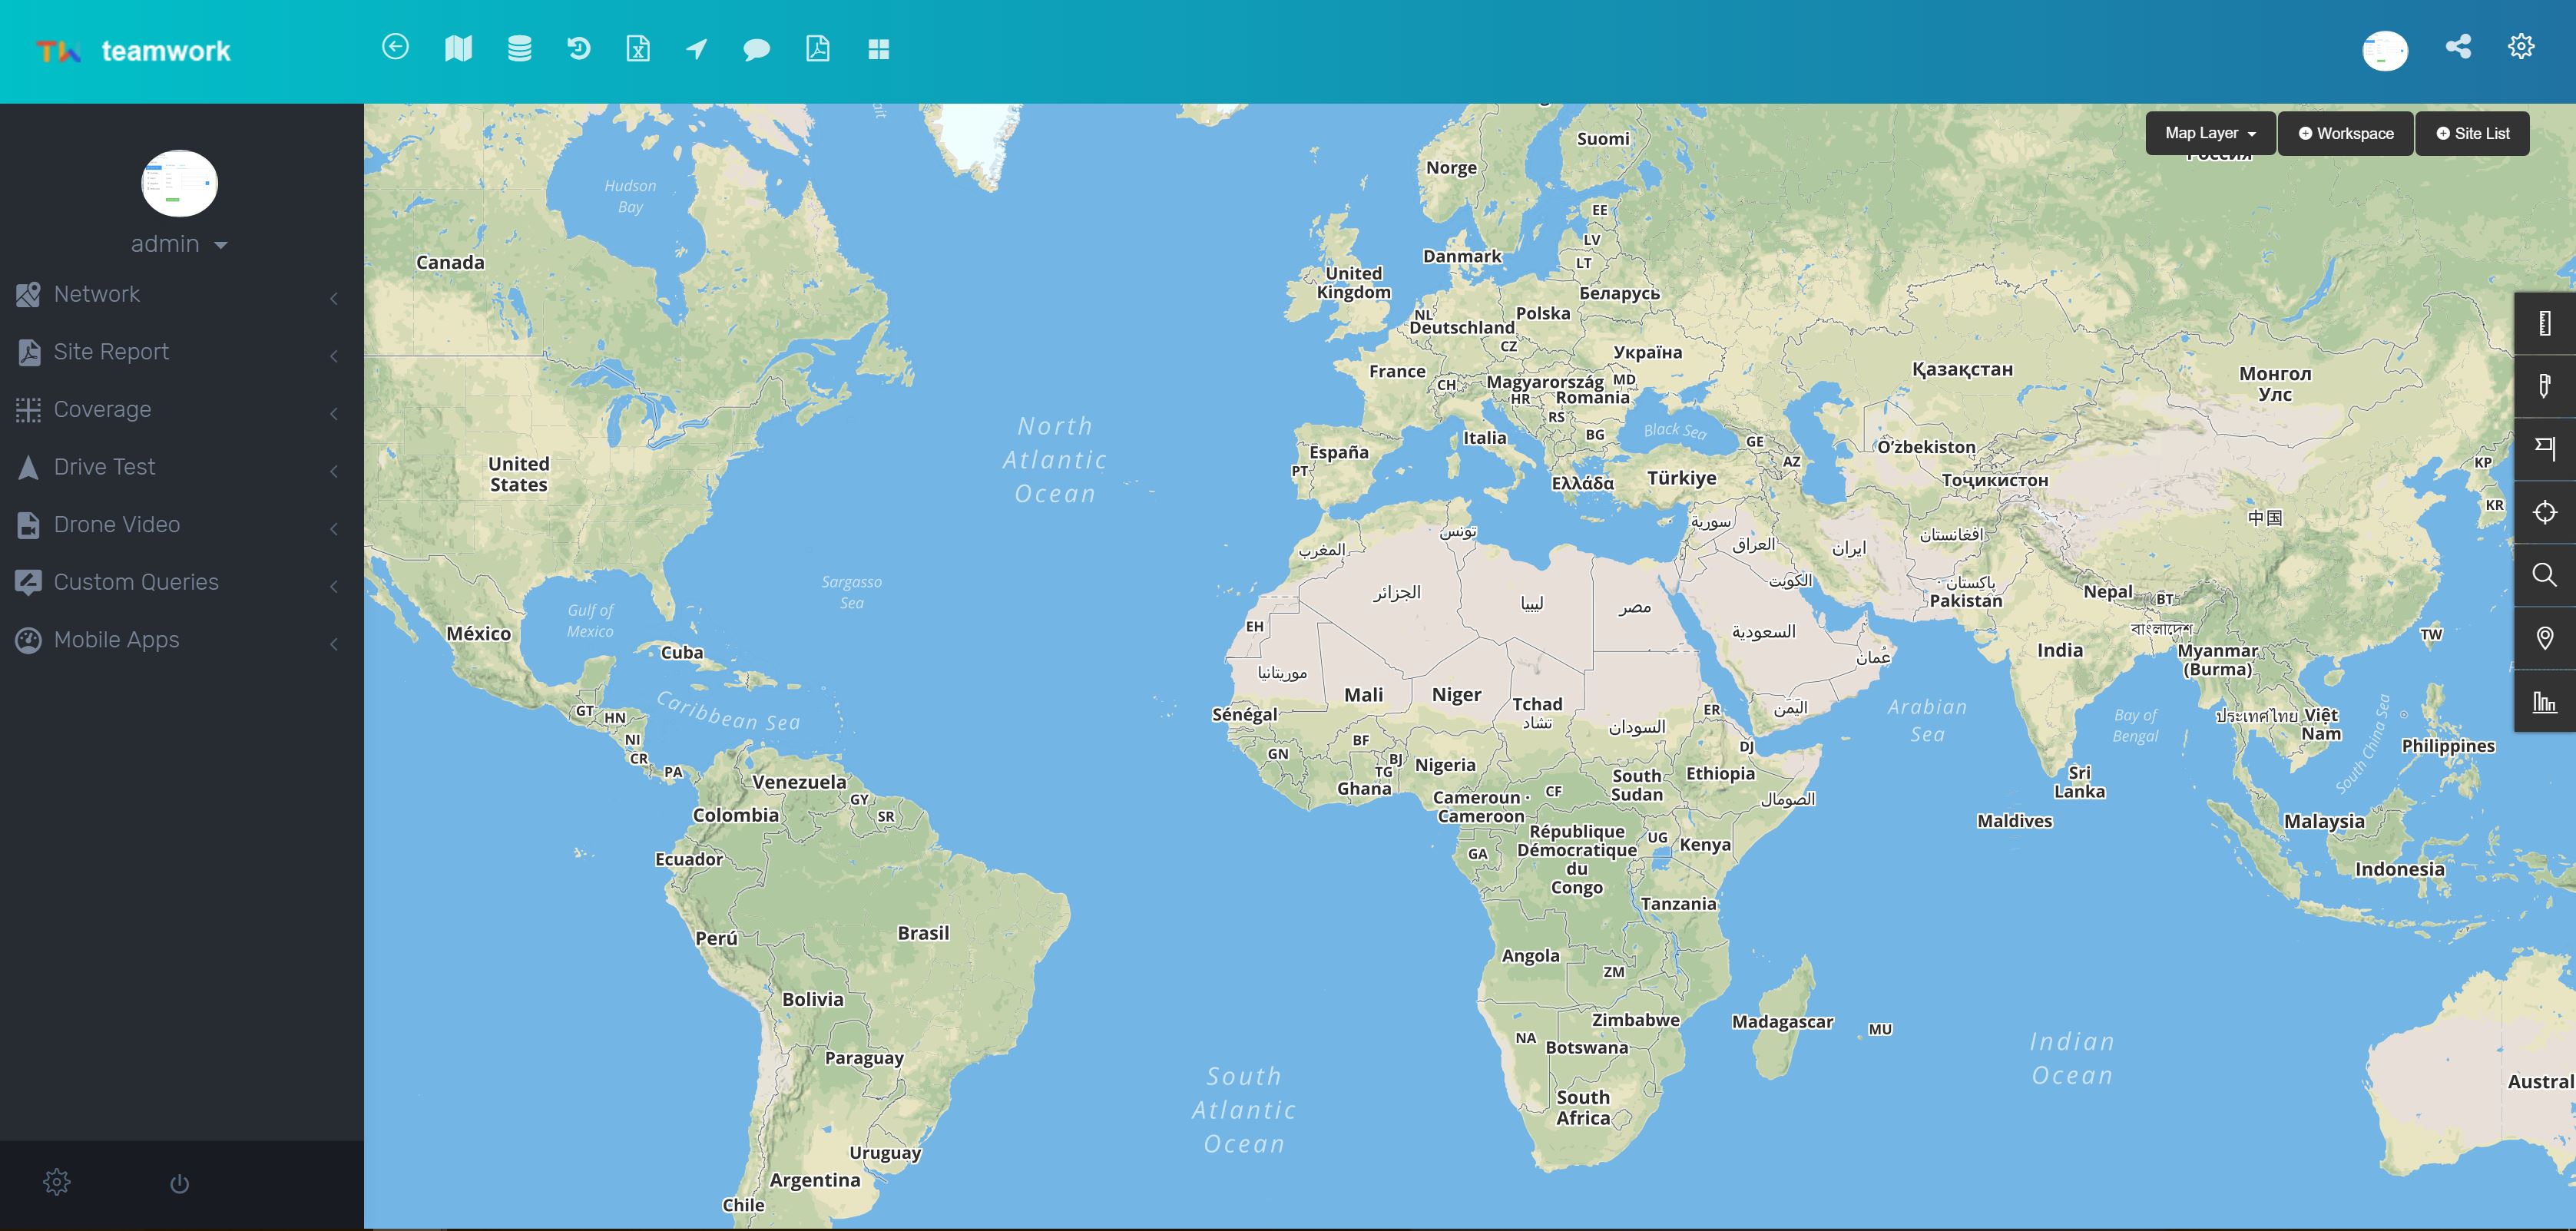Image resolution: width=2576 pixels, height=1231 pixels.
Task: Open the Drive Test menu item
Action: [104, 467]
